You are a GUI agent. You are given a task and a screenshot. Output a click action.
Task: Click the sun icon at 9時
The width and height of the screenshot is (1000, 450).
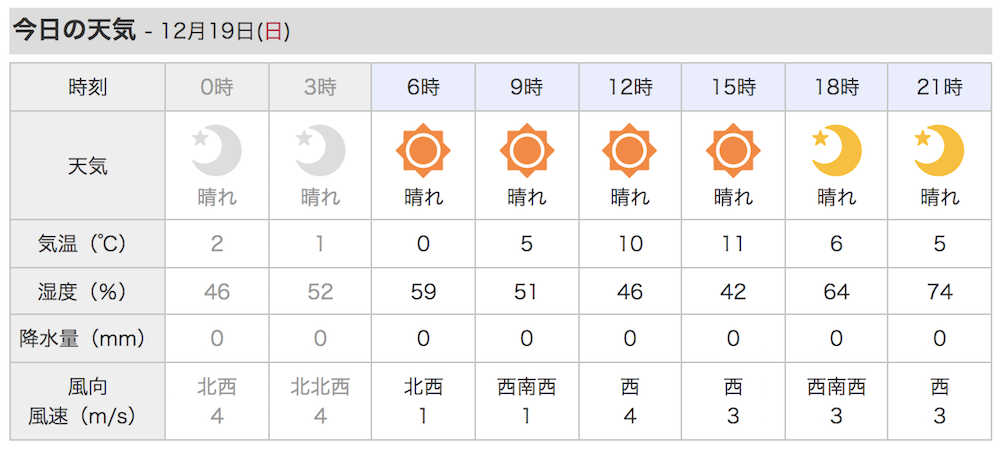(527, 151)
